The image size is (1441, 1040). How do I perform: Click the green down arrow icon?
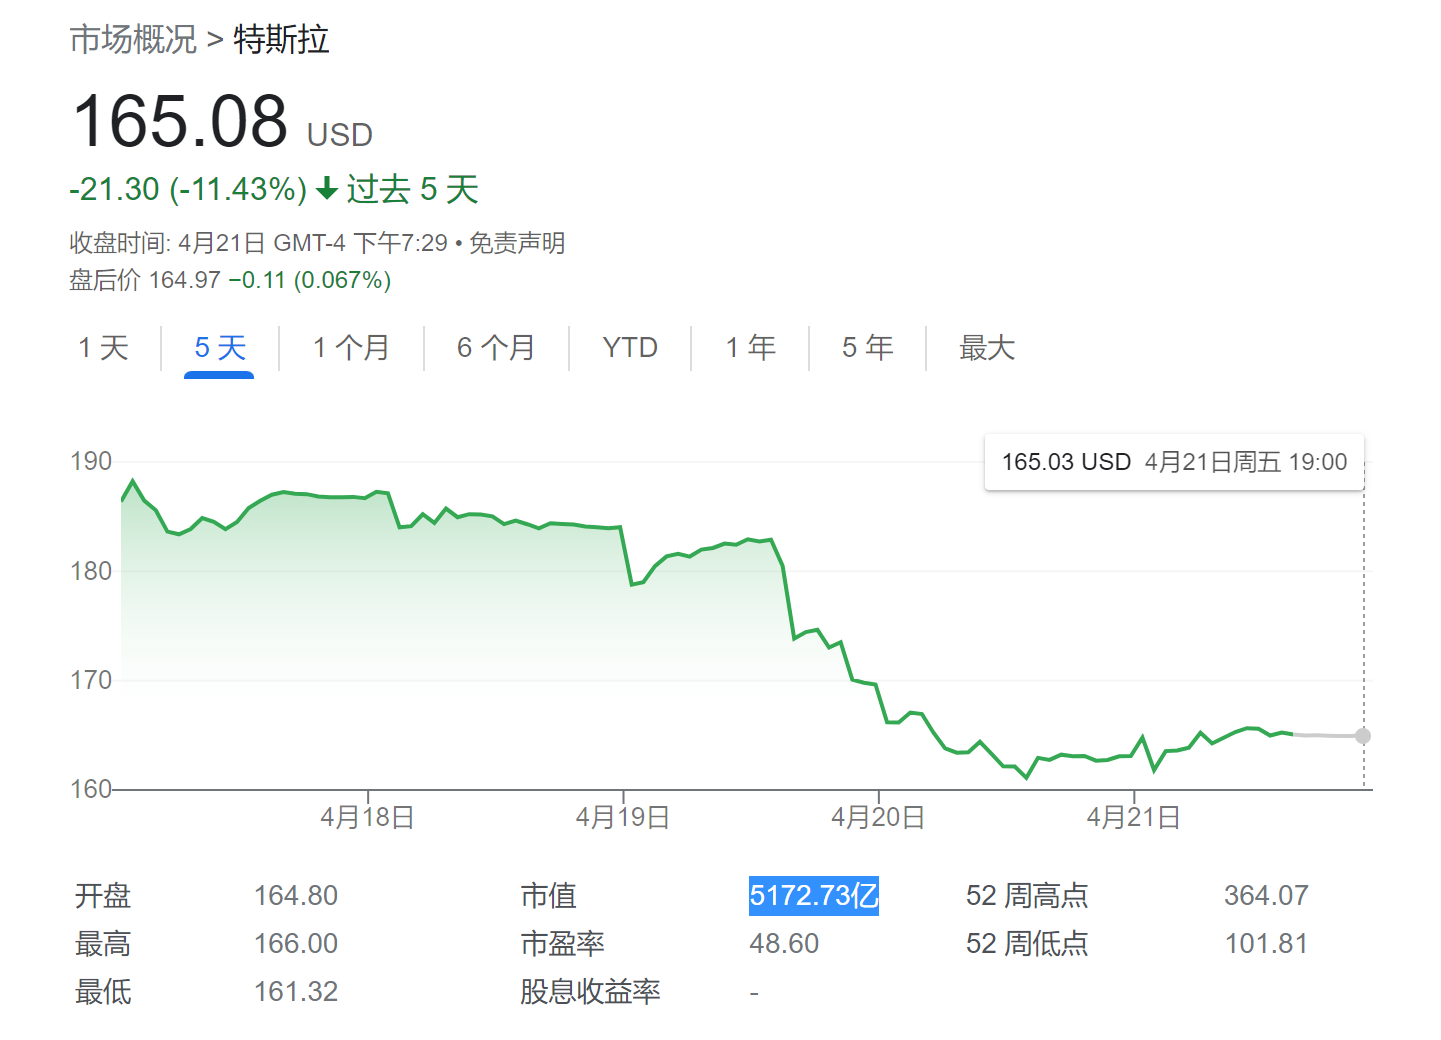(326, 189)
